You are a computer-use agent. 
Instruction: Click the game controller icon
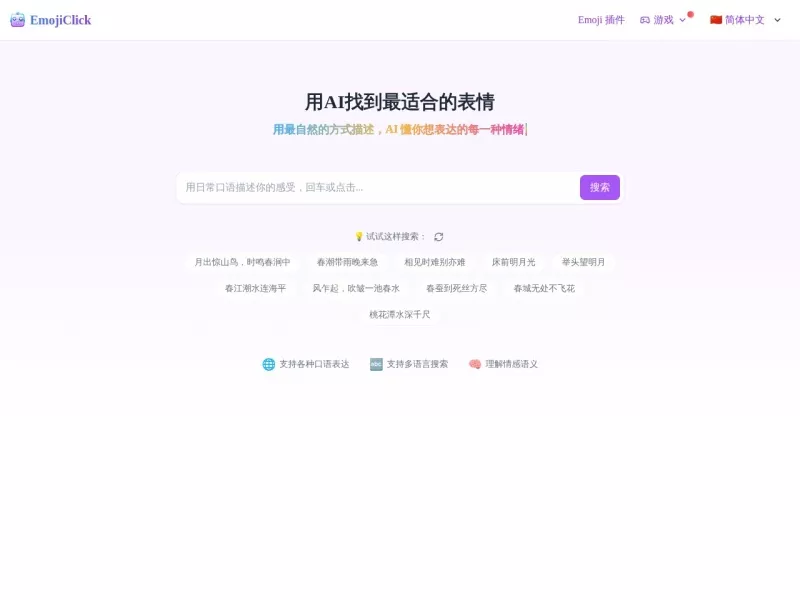(x=645, y=20)
